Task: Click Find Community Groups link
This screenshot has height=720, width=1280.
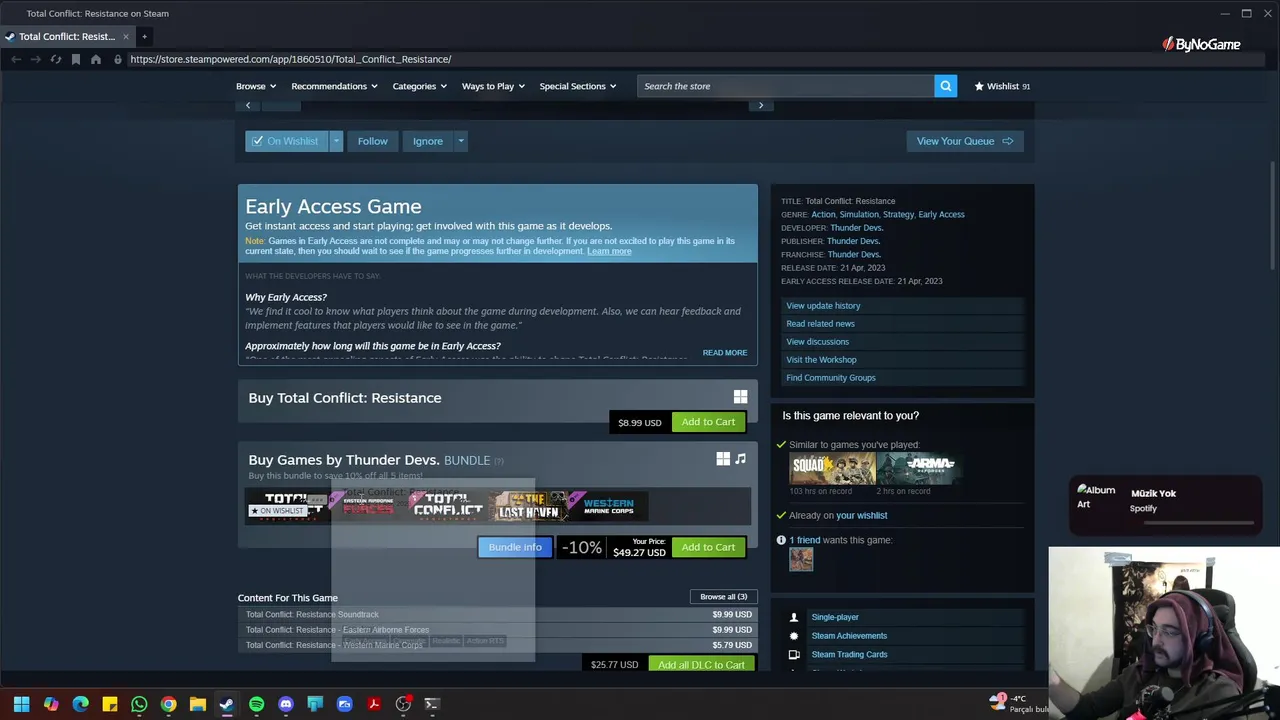Action: (x=831, y=378)
